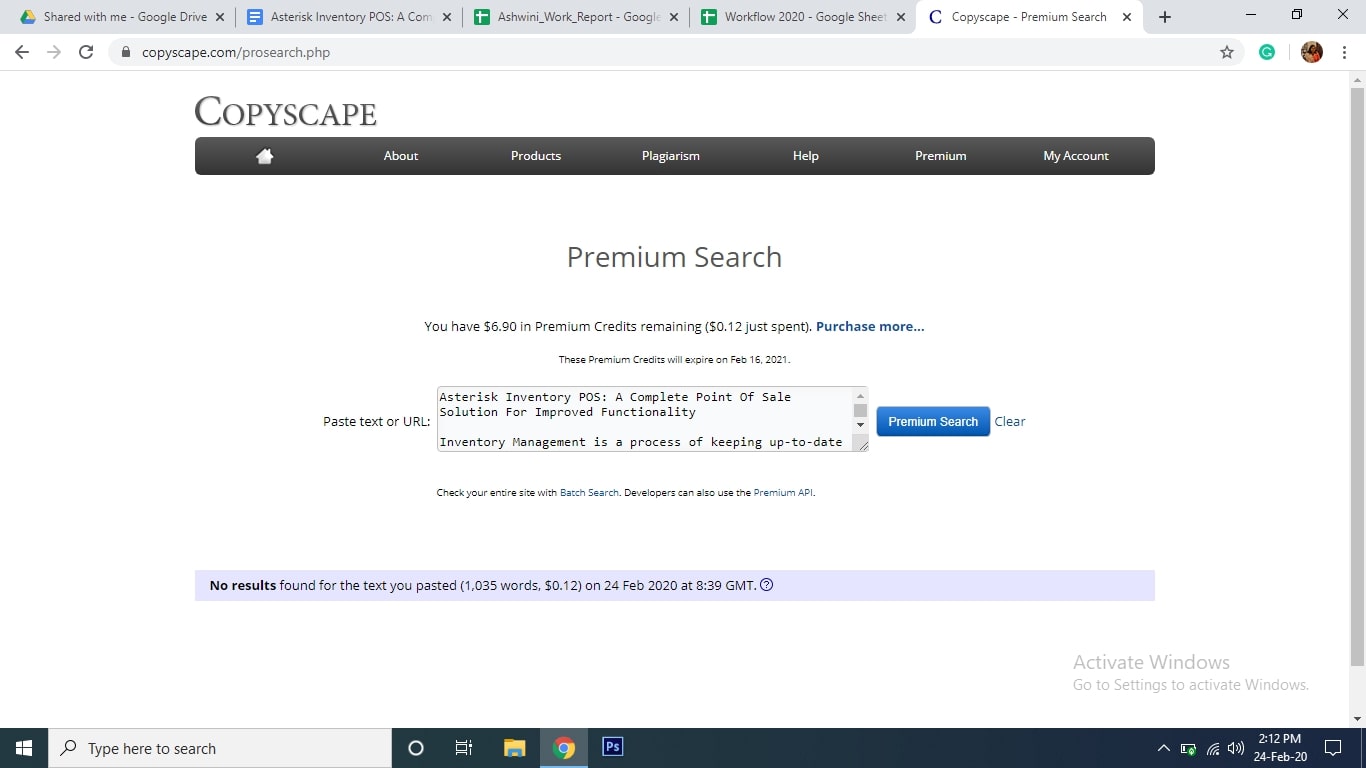The image size is (1366, 768).
Task: Click the page scrollbar down arrow
Action: (1357, 718)
